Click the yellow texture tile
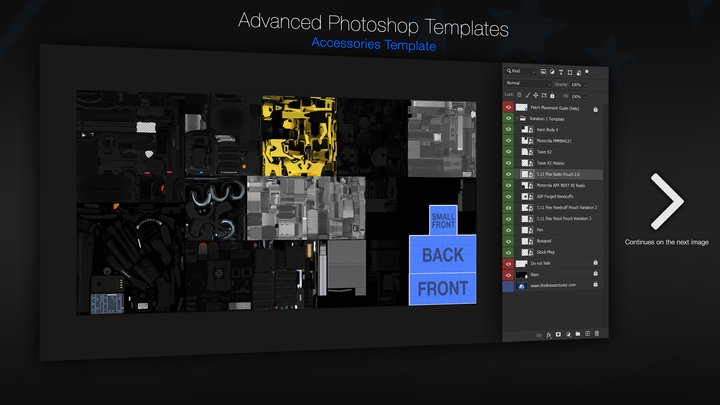The height and width of the screenshot is (405, 720). (x=299, y=135)
